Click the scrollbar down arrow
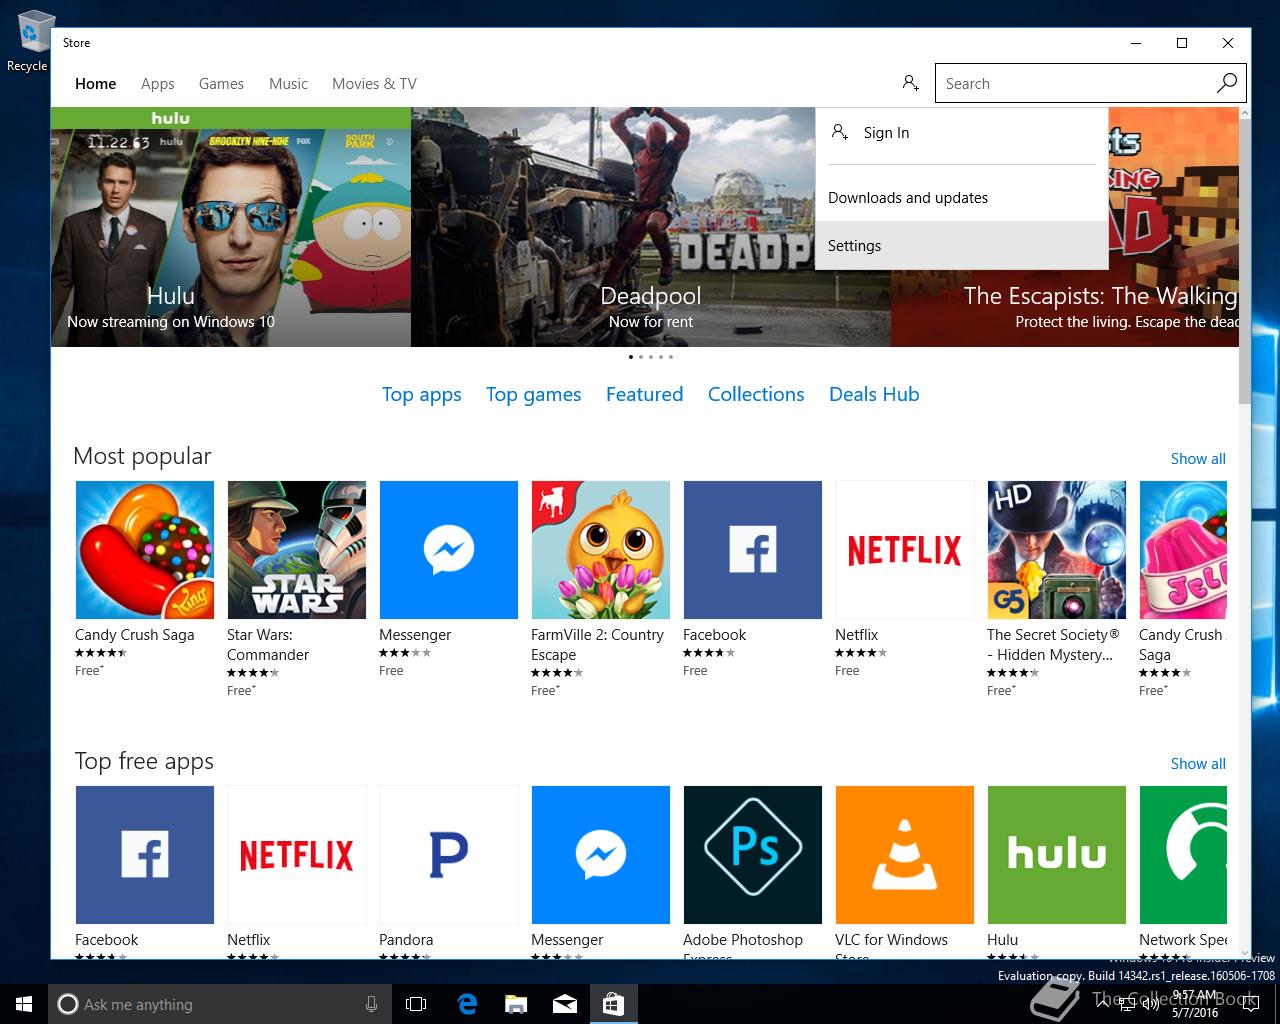The width and height of the screenshot is (1280, 1024). coord(1245,953)
